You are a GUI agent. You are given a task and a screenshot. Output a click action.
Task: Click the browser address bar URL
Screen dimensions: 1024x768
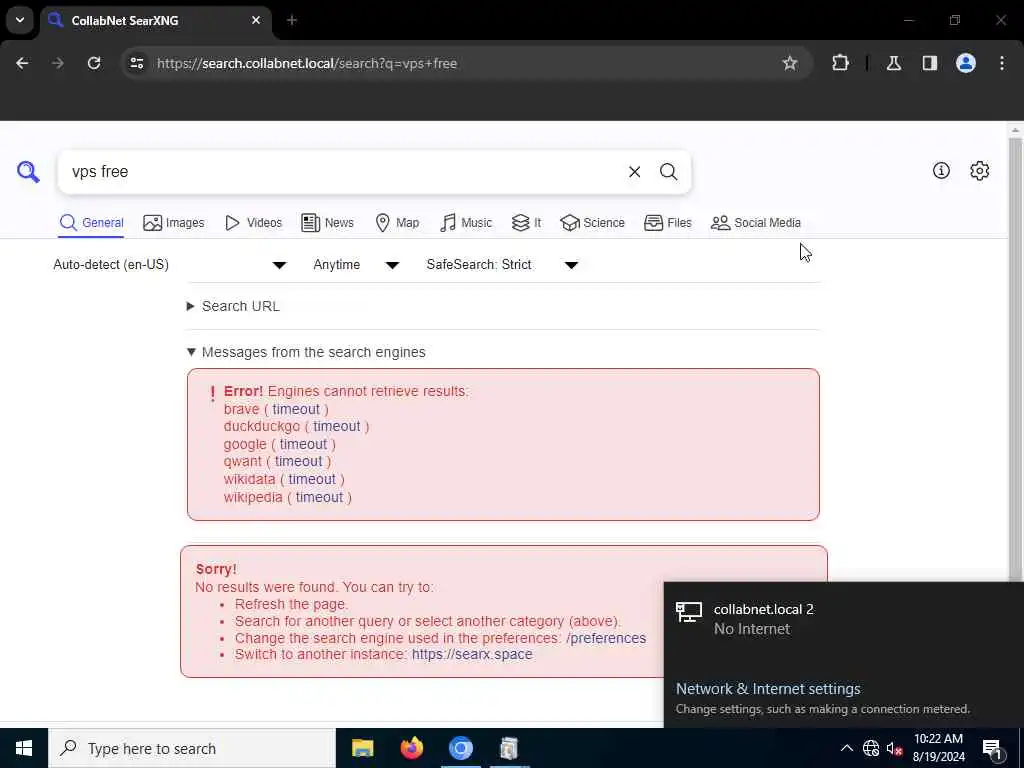point(307,63)
